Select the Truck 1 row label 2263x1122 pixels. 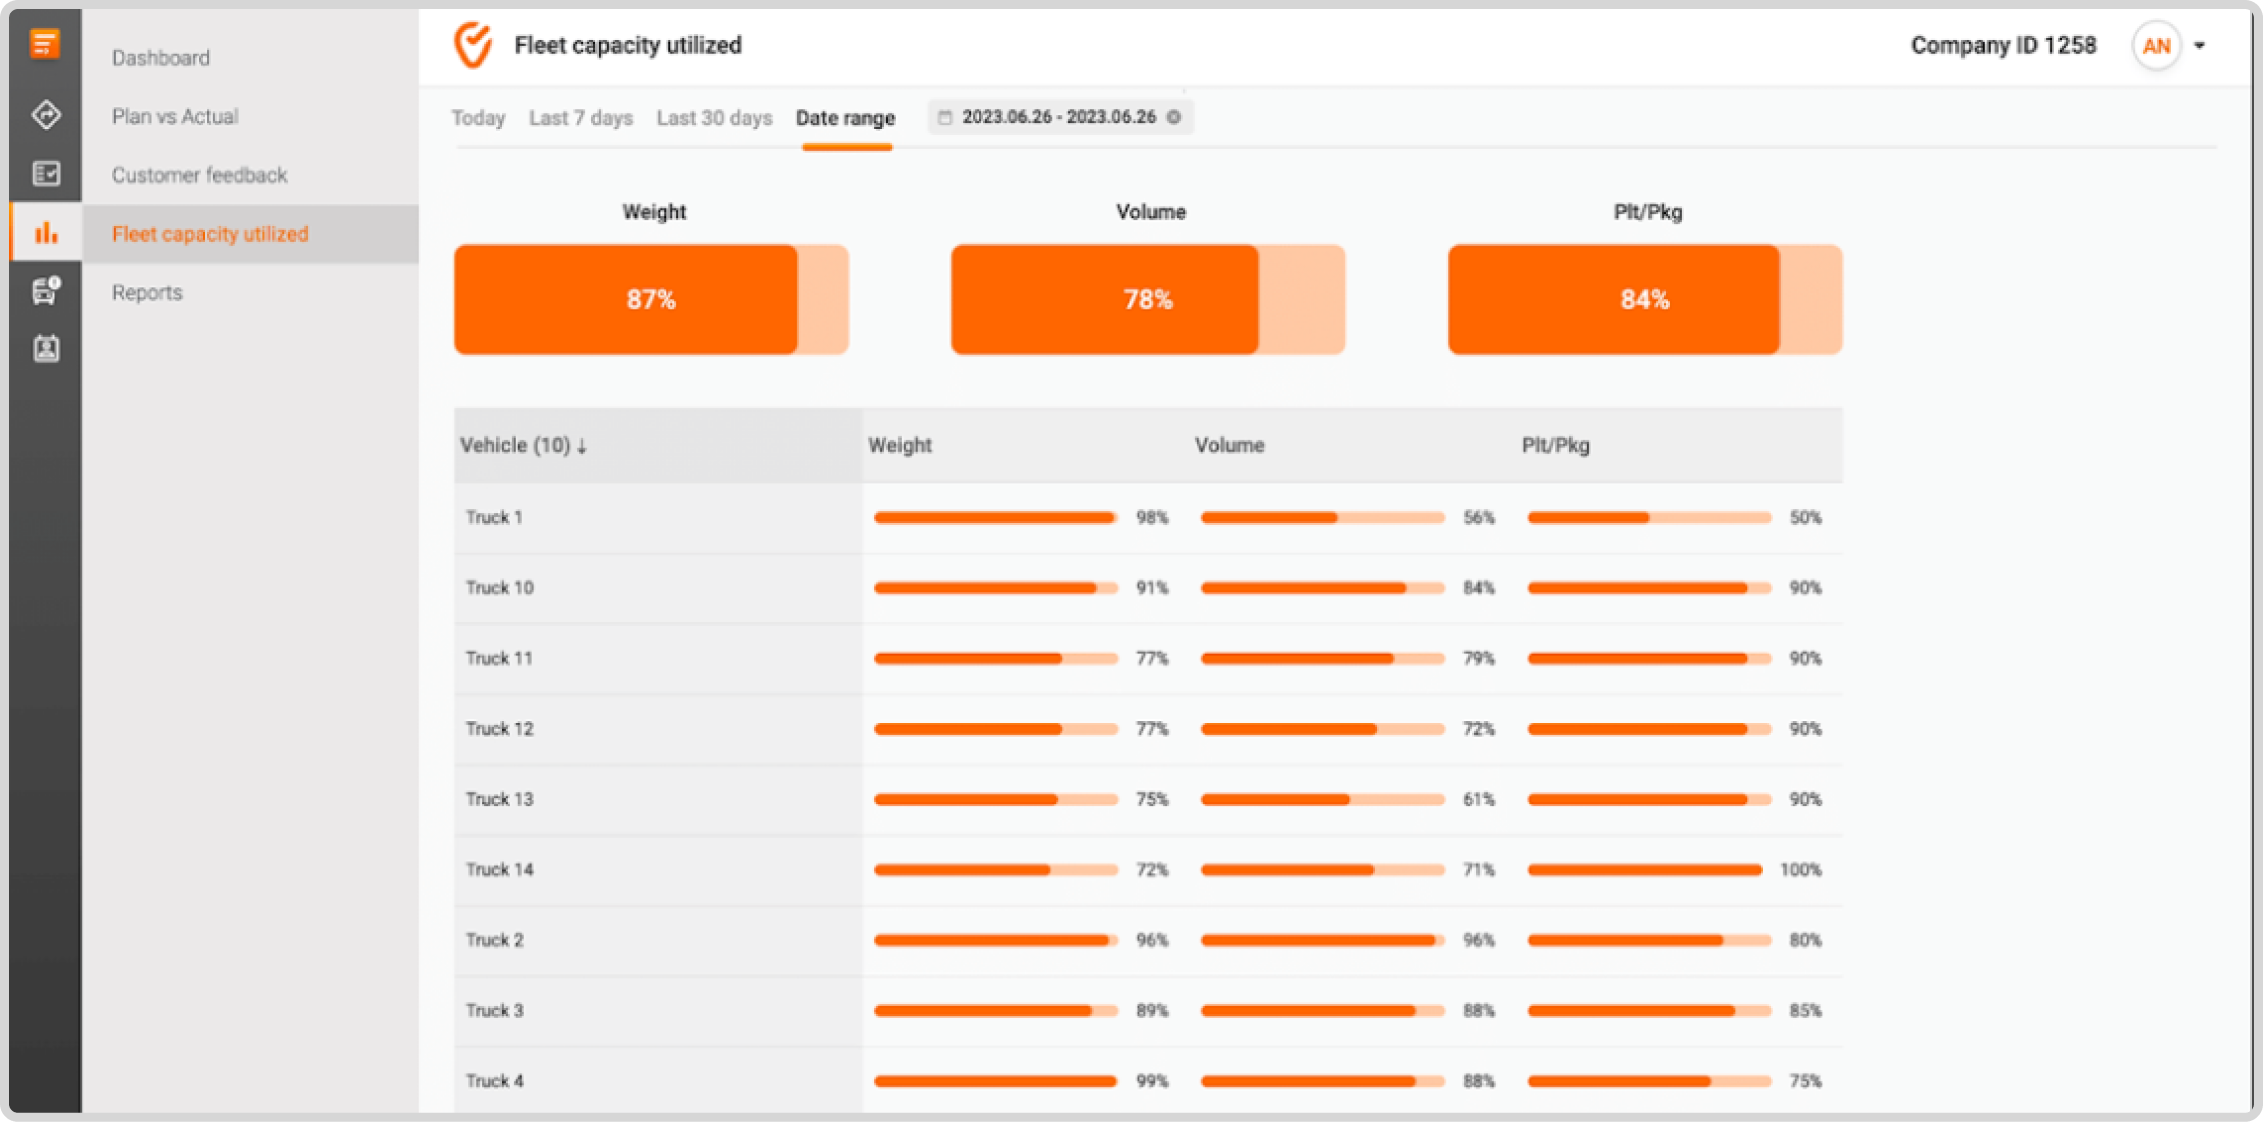point(494,518)
